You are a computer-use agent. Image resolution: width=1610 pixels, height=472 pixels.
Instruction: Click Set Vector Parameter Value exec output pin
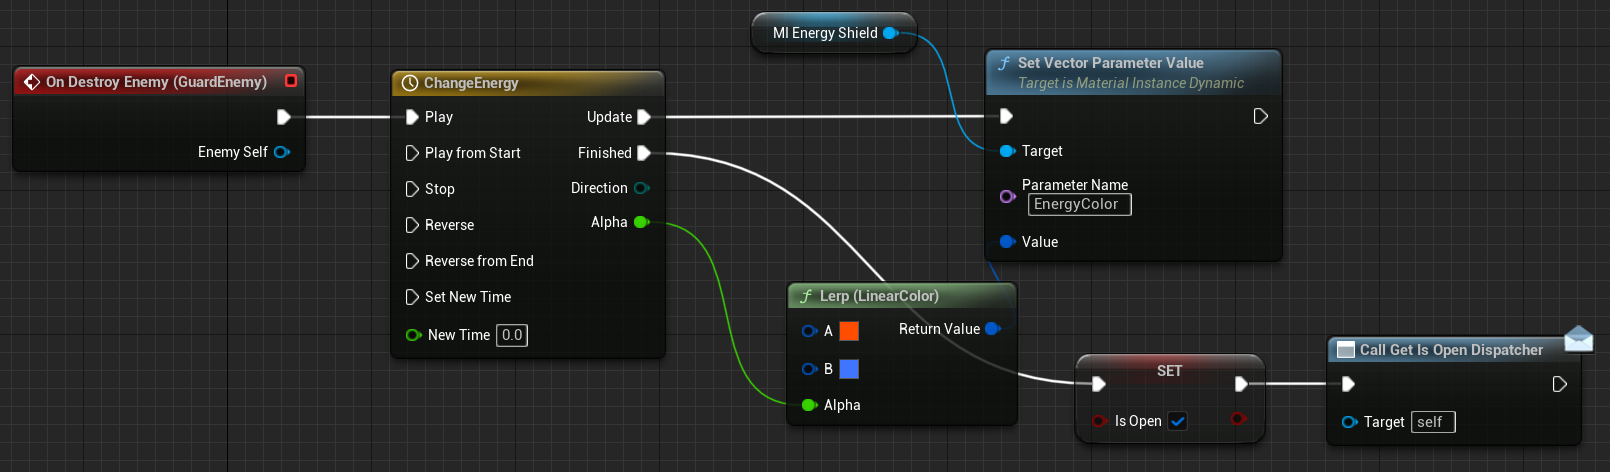[x=1260, y=116]
